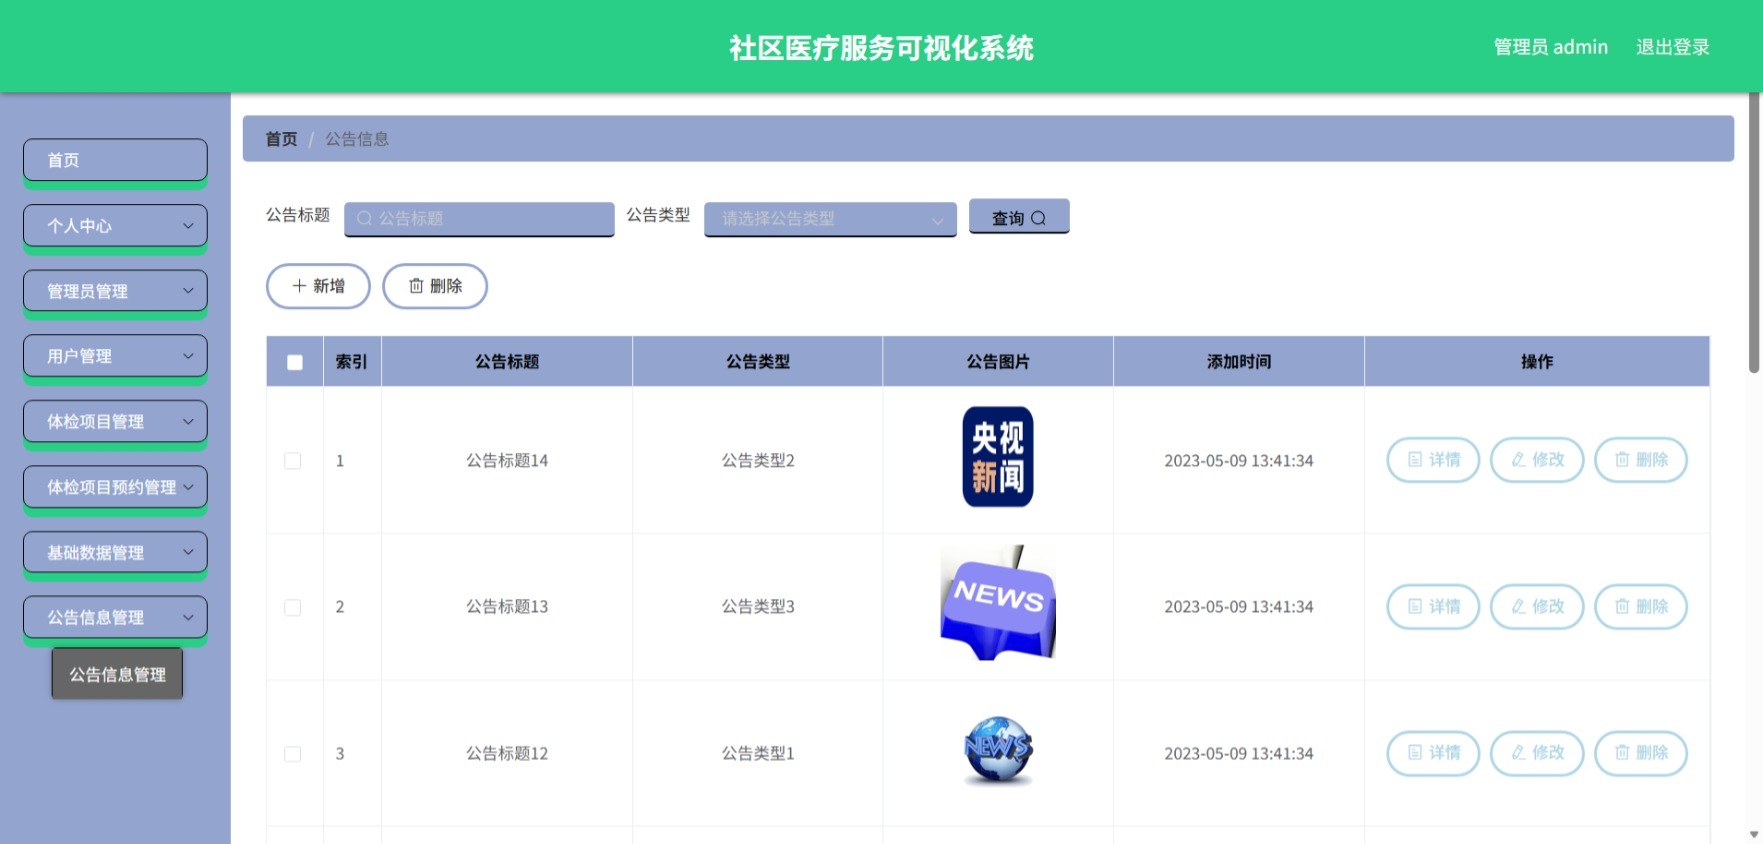The width and height of the screenshot is (1763, 844).
Task: Open 详情 for 公告标题12 row
Action: 1433,753
